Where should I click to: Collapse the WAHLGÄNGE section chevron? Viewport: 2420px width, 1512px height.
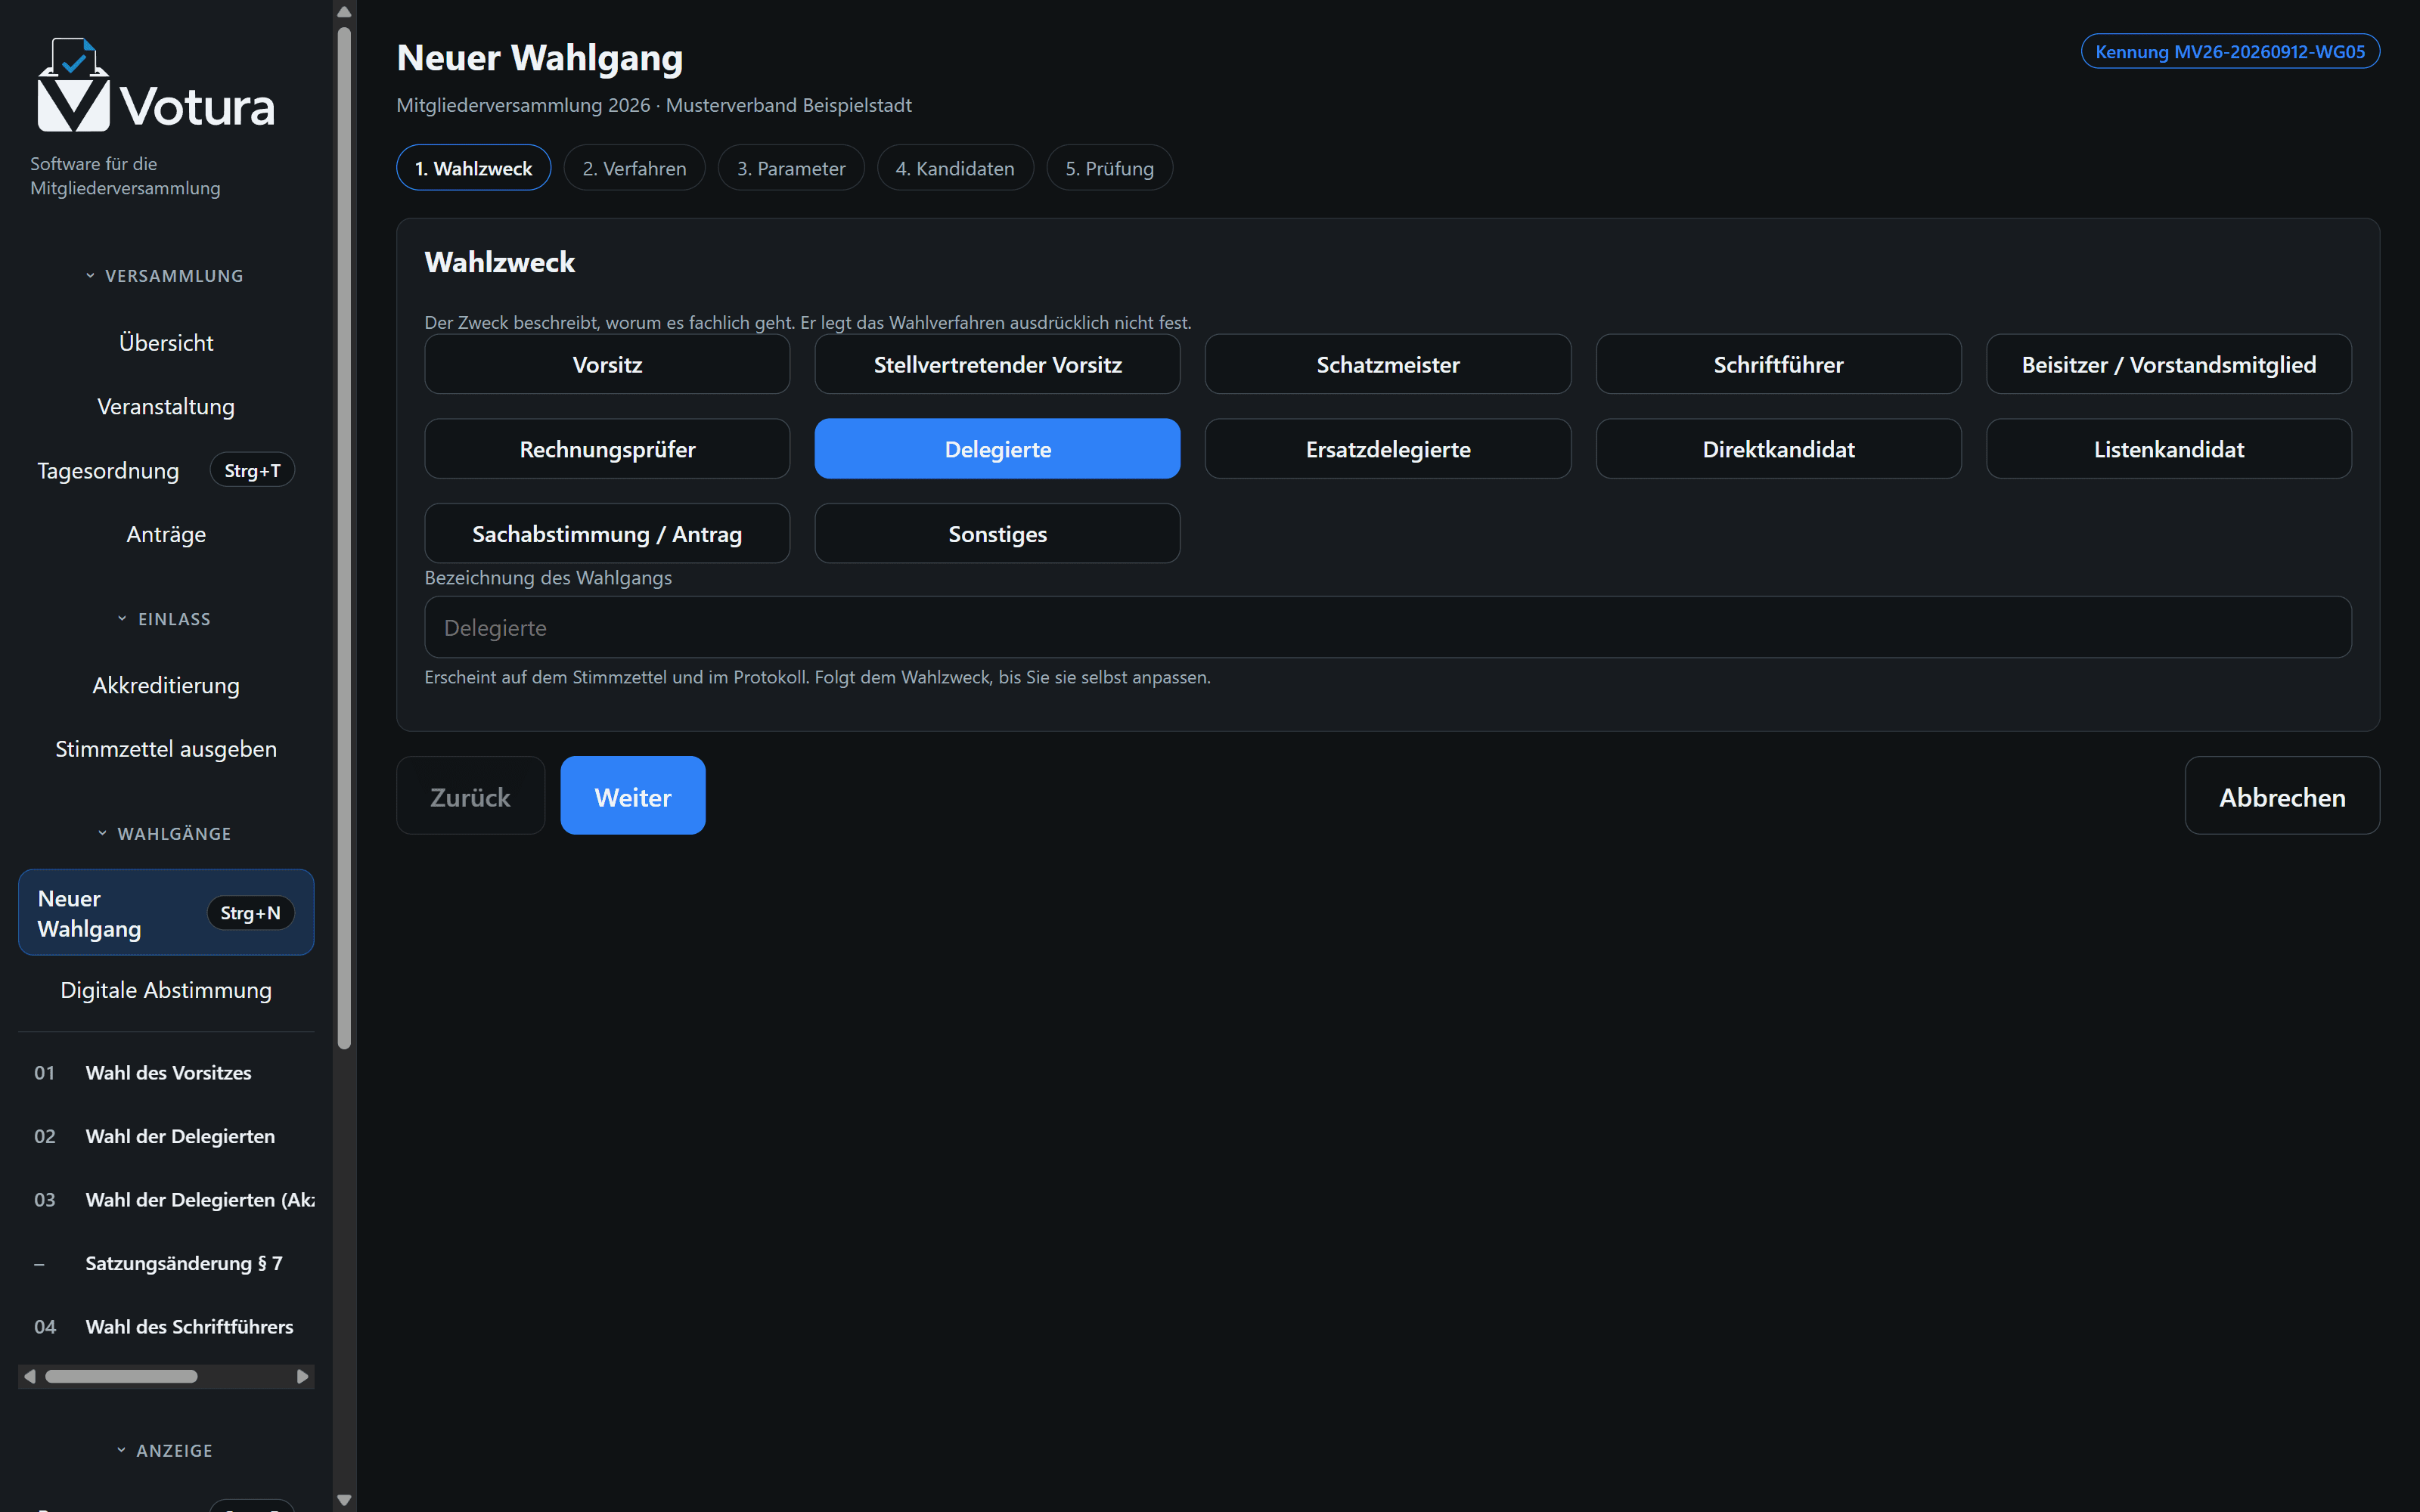click(x=102, y=833)
